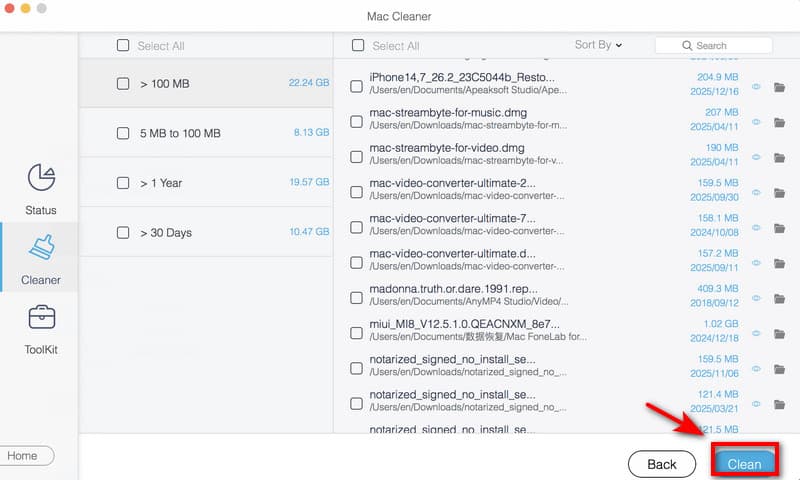Check the > 100 MB category checkbox
The image size is (800, 480).
[x=123, y=84]
